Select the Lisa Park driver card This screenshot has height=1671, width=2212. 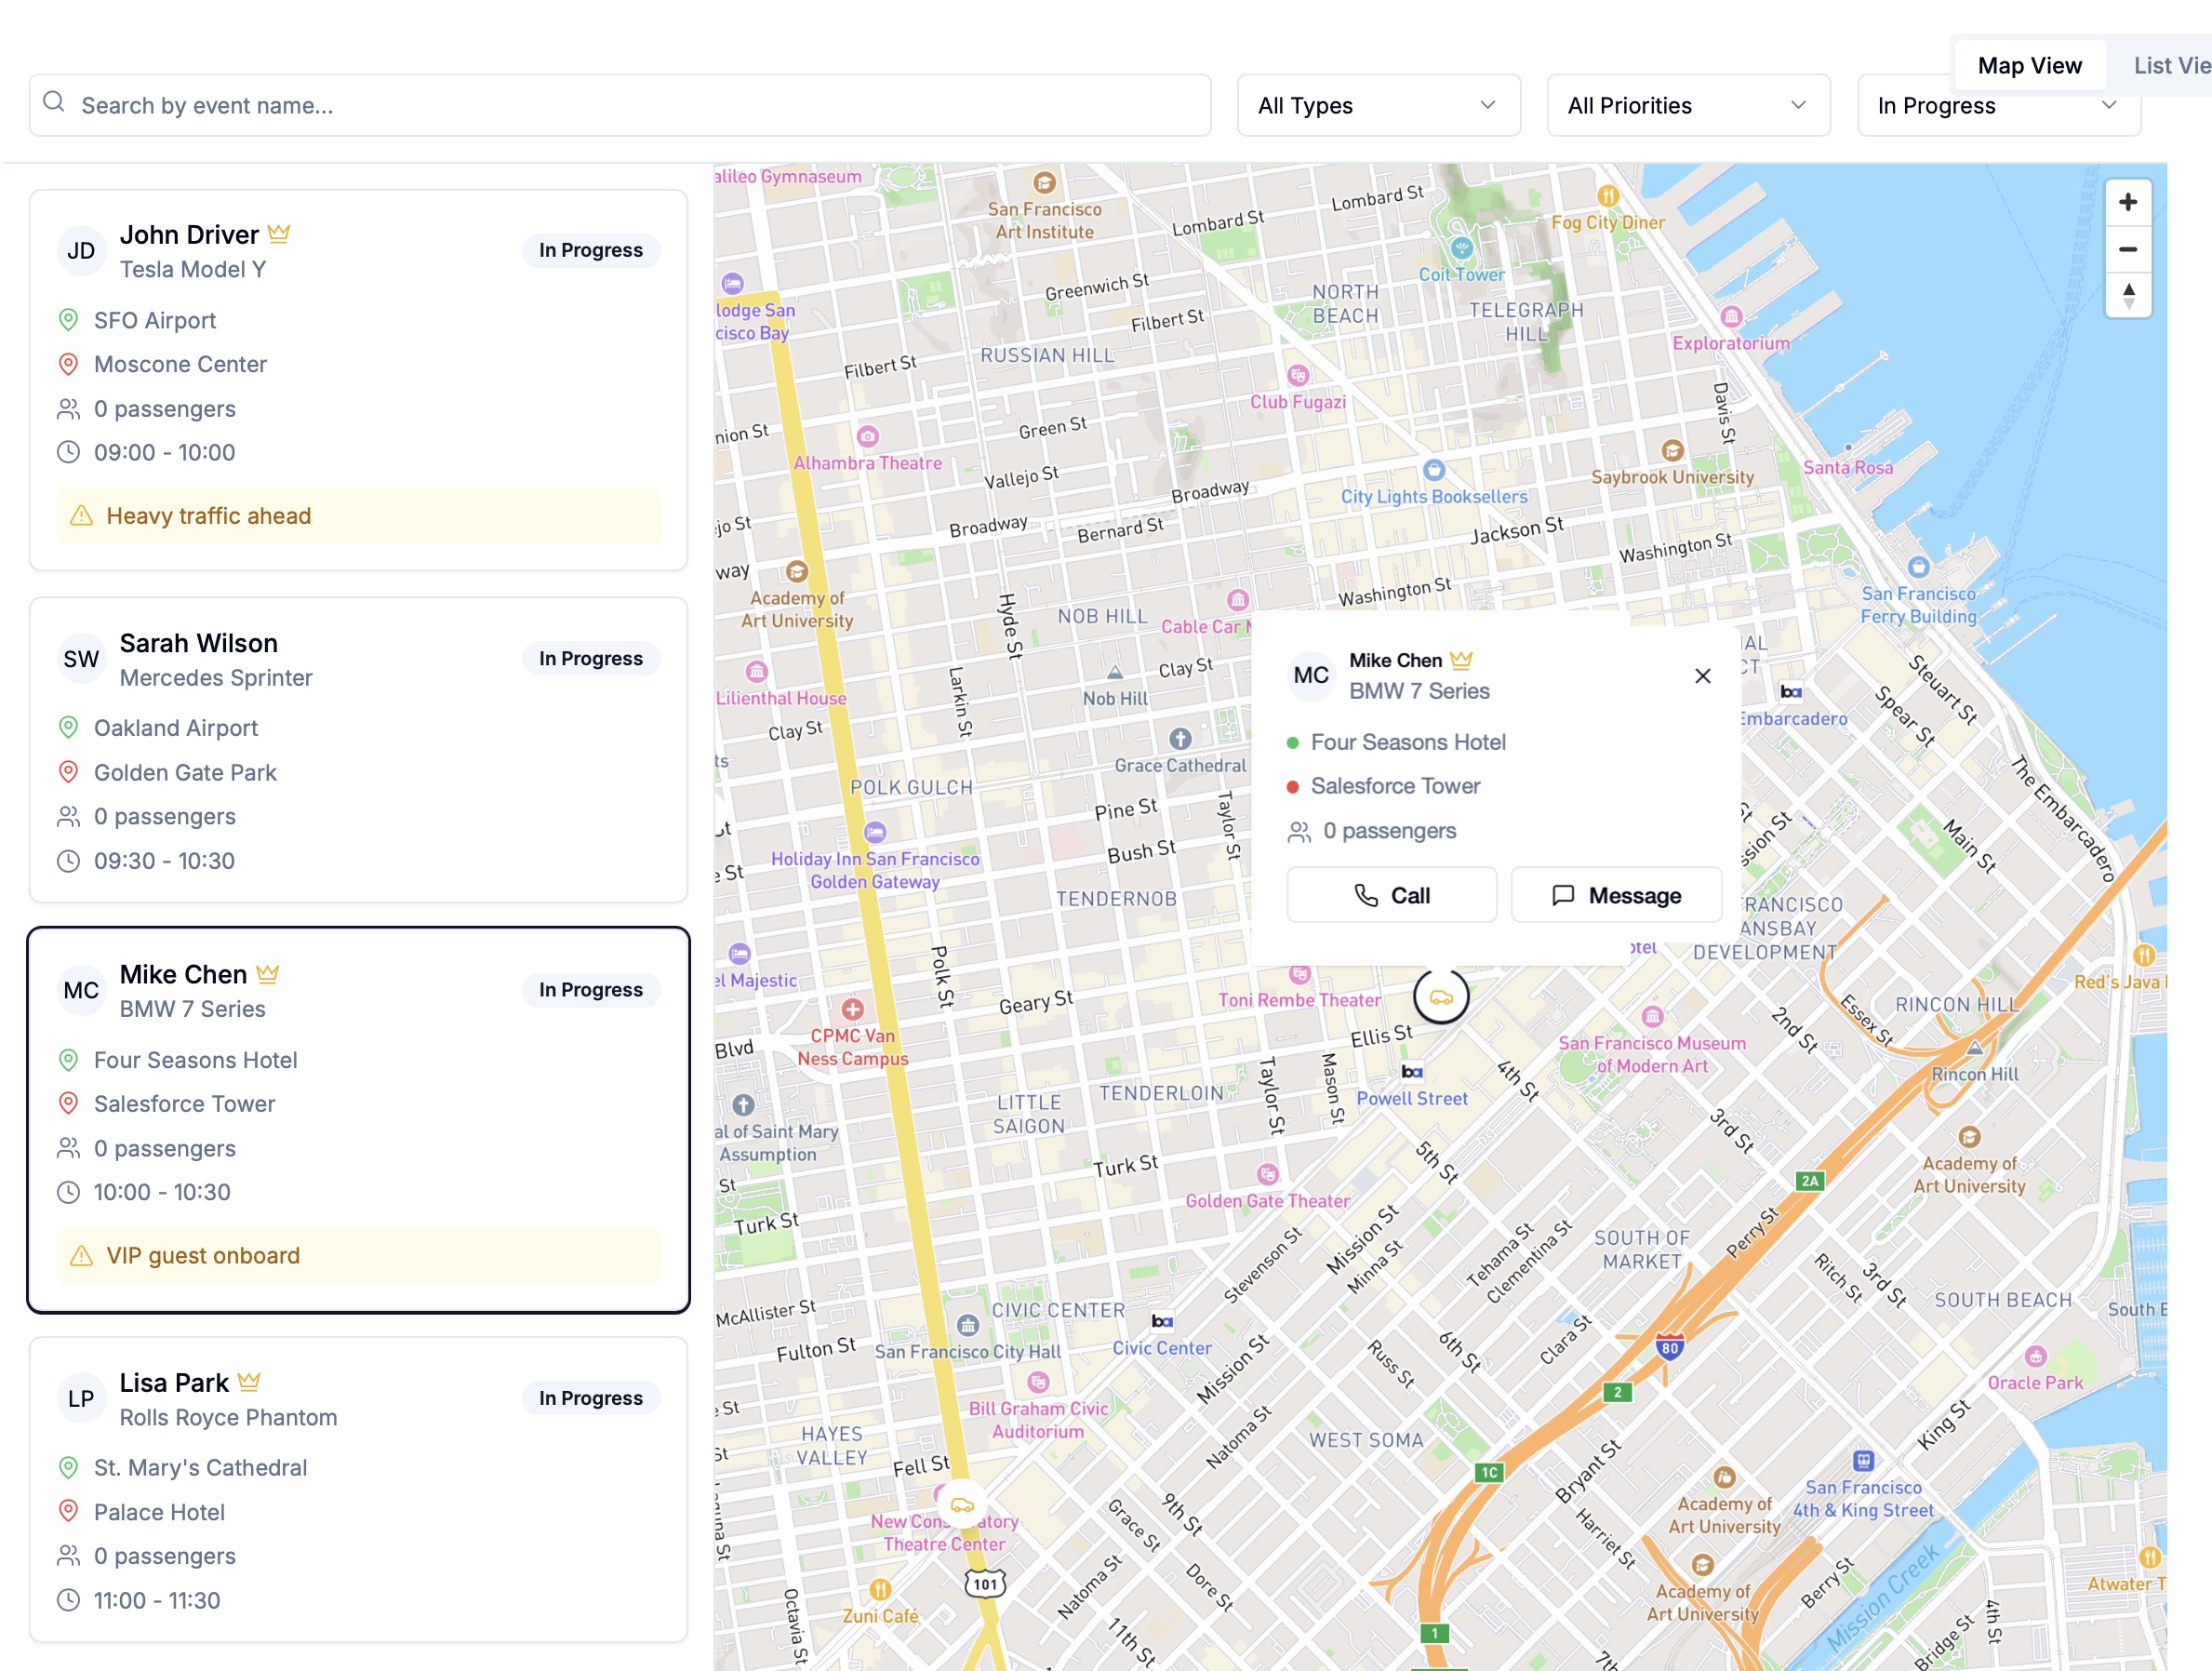(x=358, y=1490)
